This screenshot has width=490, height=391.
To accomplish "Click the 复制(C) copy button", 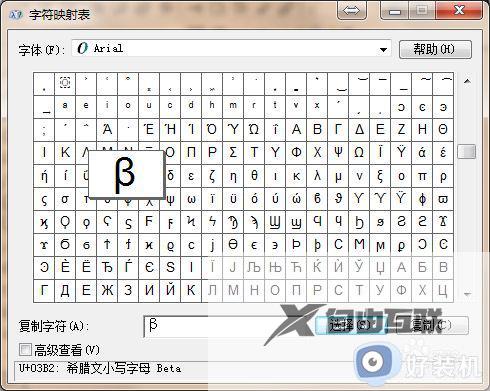I will (x=433, y=325).
